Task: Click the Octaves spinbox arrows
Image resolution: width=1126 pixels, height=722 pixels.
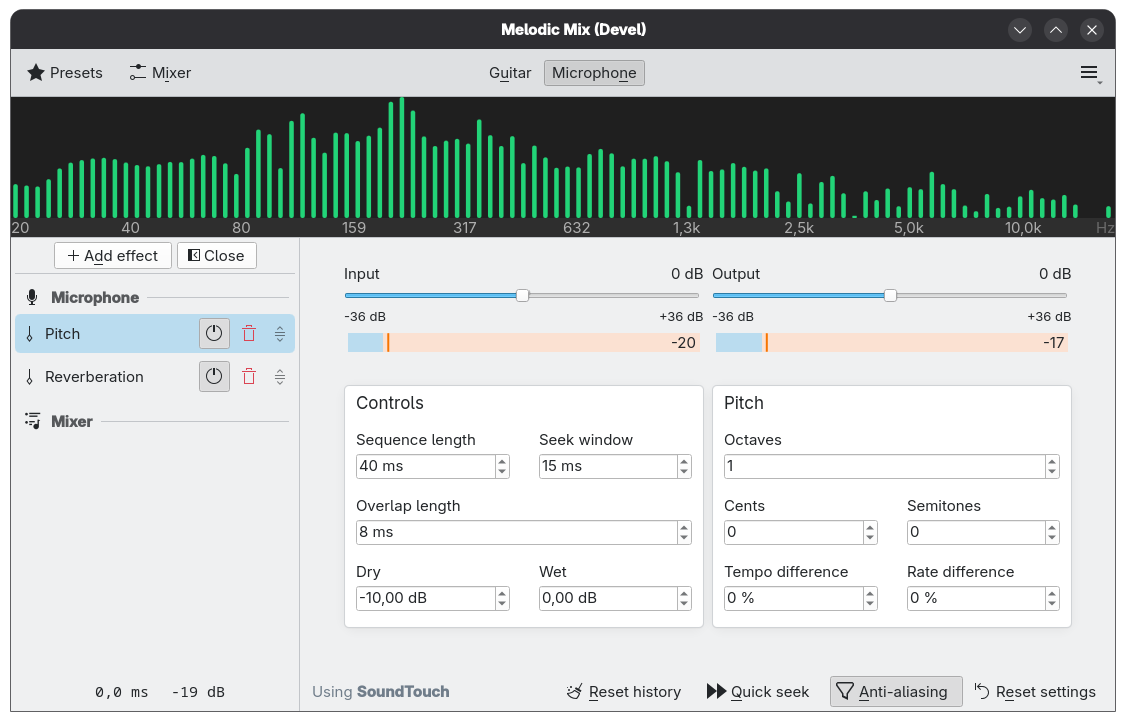Action: point(1051,466)
